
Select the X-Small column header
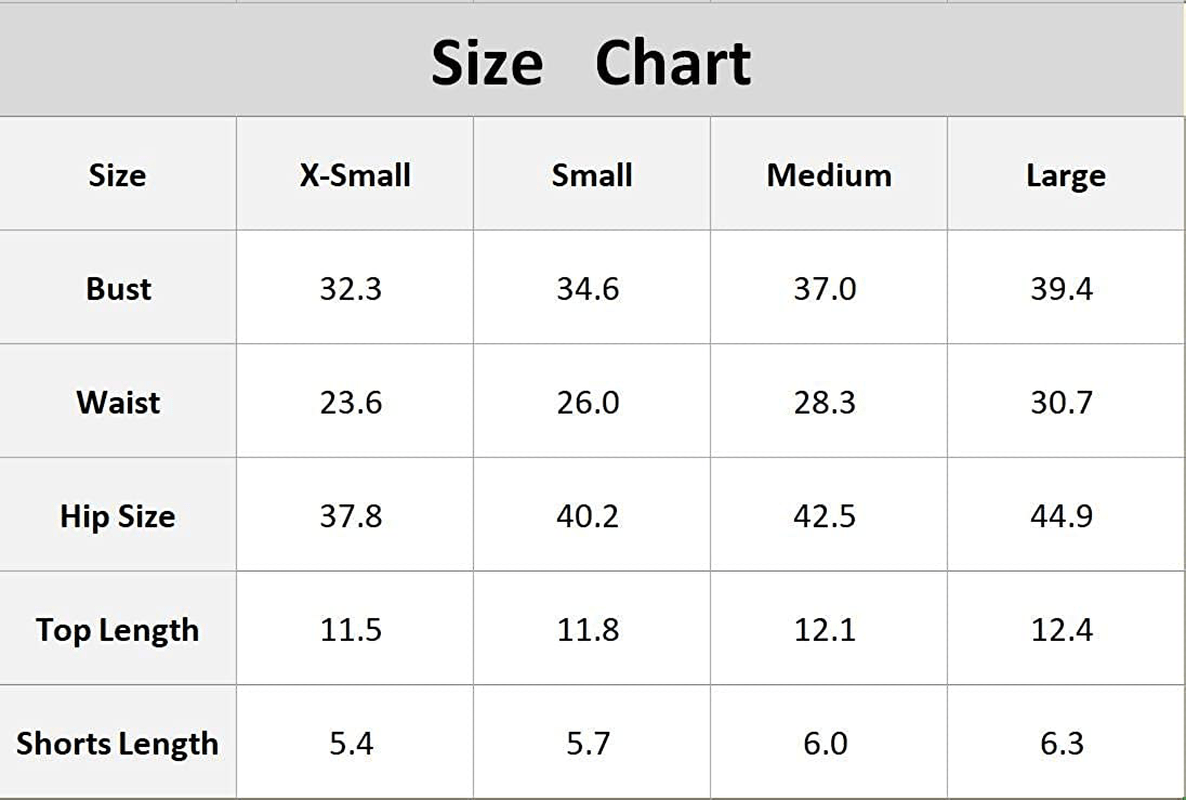click(x=355, y=175)
